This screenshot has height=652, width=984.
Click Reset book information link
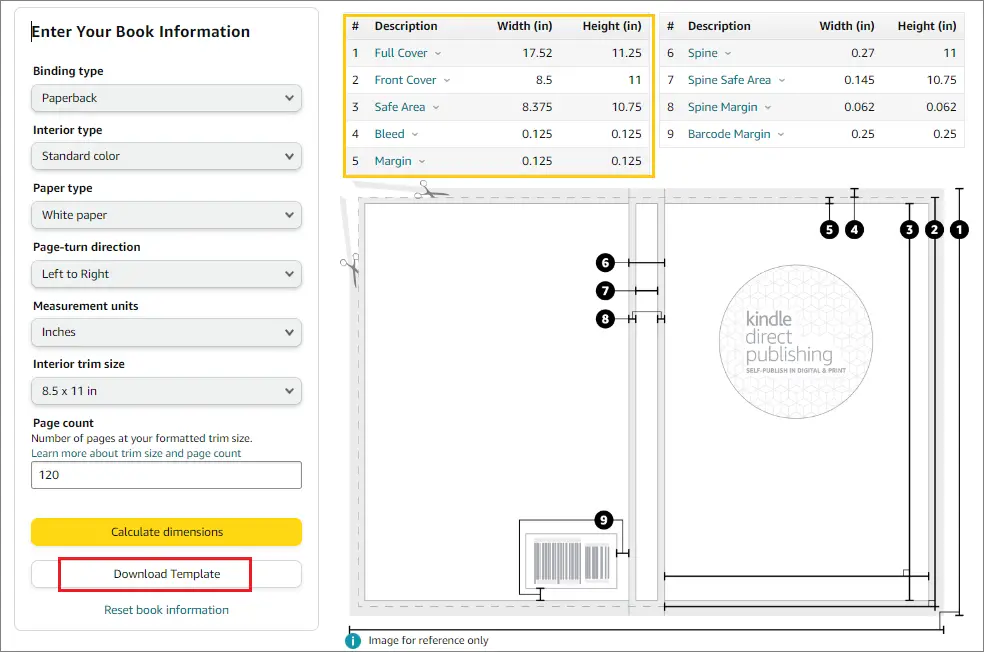(166, 610)
